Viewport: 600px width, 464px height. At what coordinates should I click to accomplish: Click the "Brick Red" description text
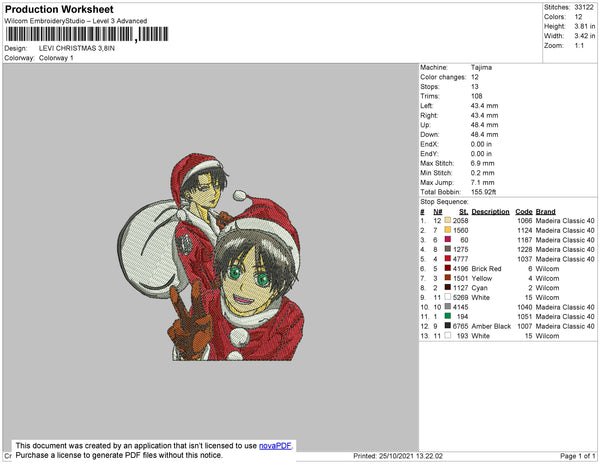coord(486,269)
